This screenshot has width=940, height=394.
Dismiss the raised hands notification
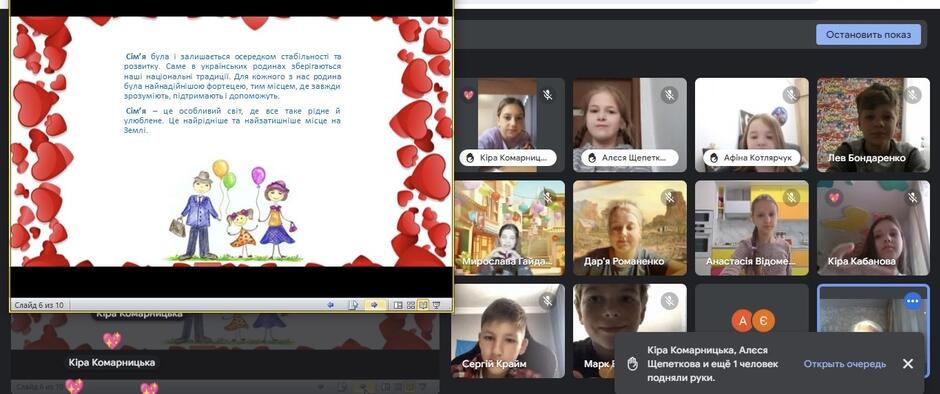(908, 363)
